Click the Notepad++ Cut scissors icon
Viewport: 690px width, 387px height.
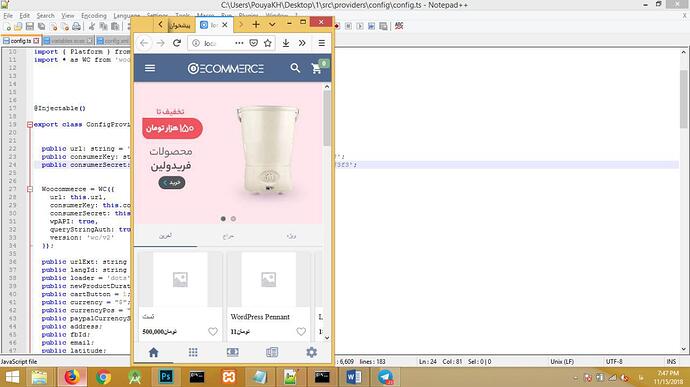click(92, 26)
